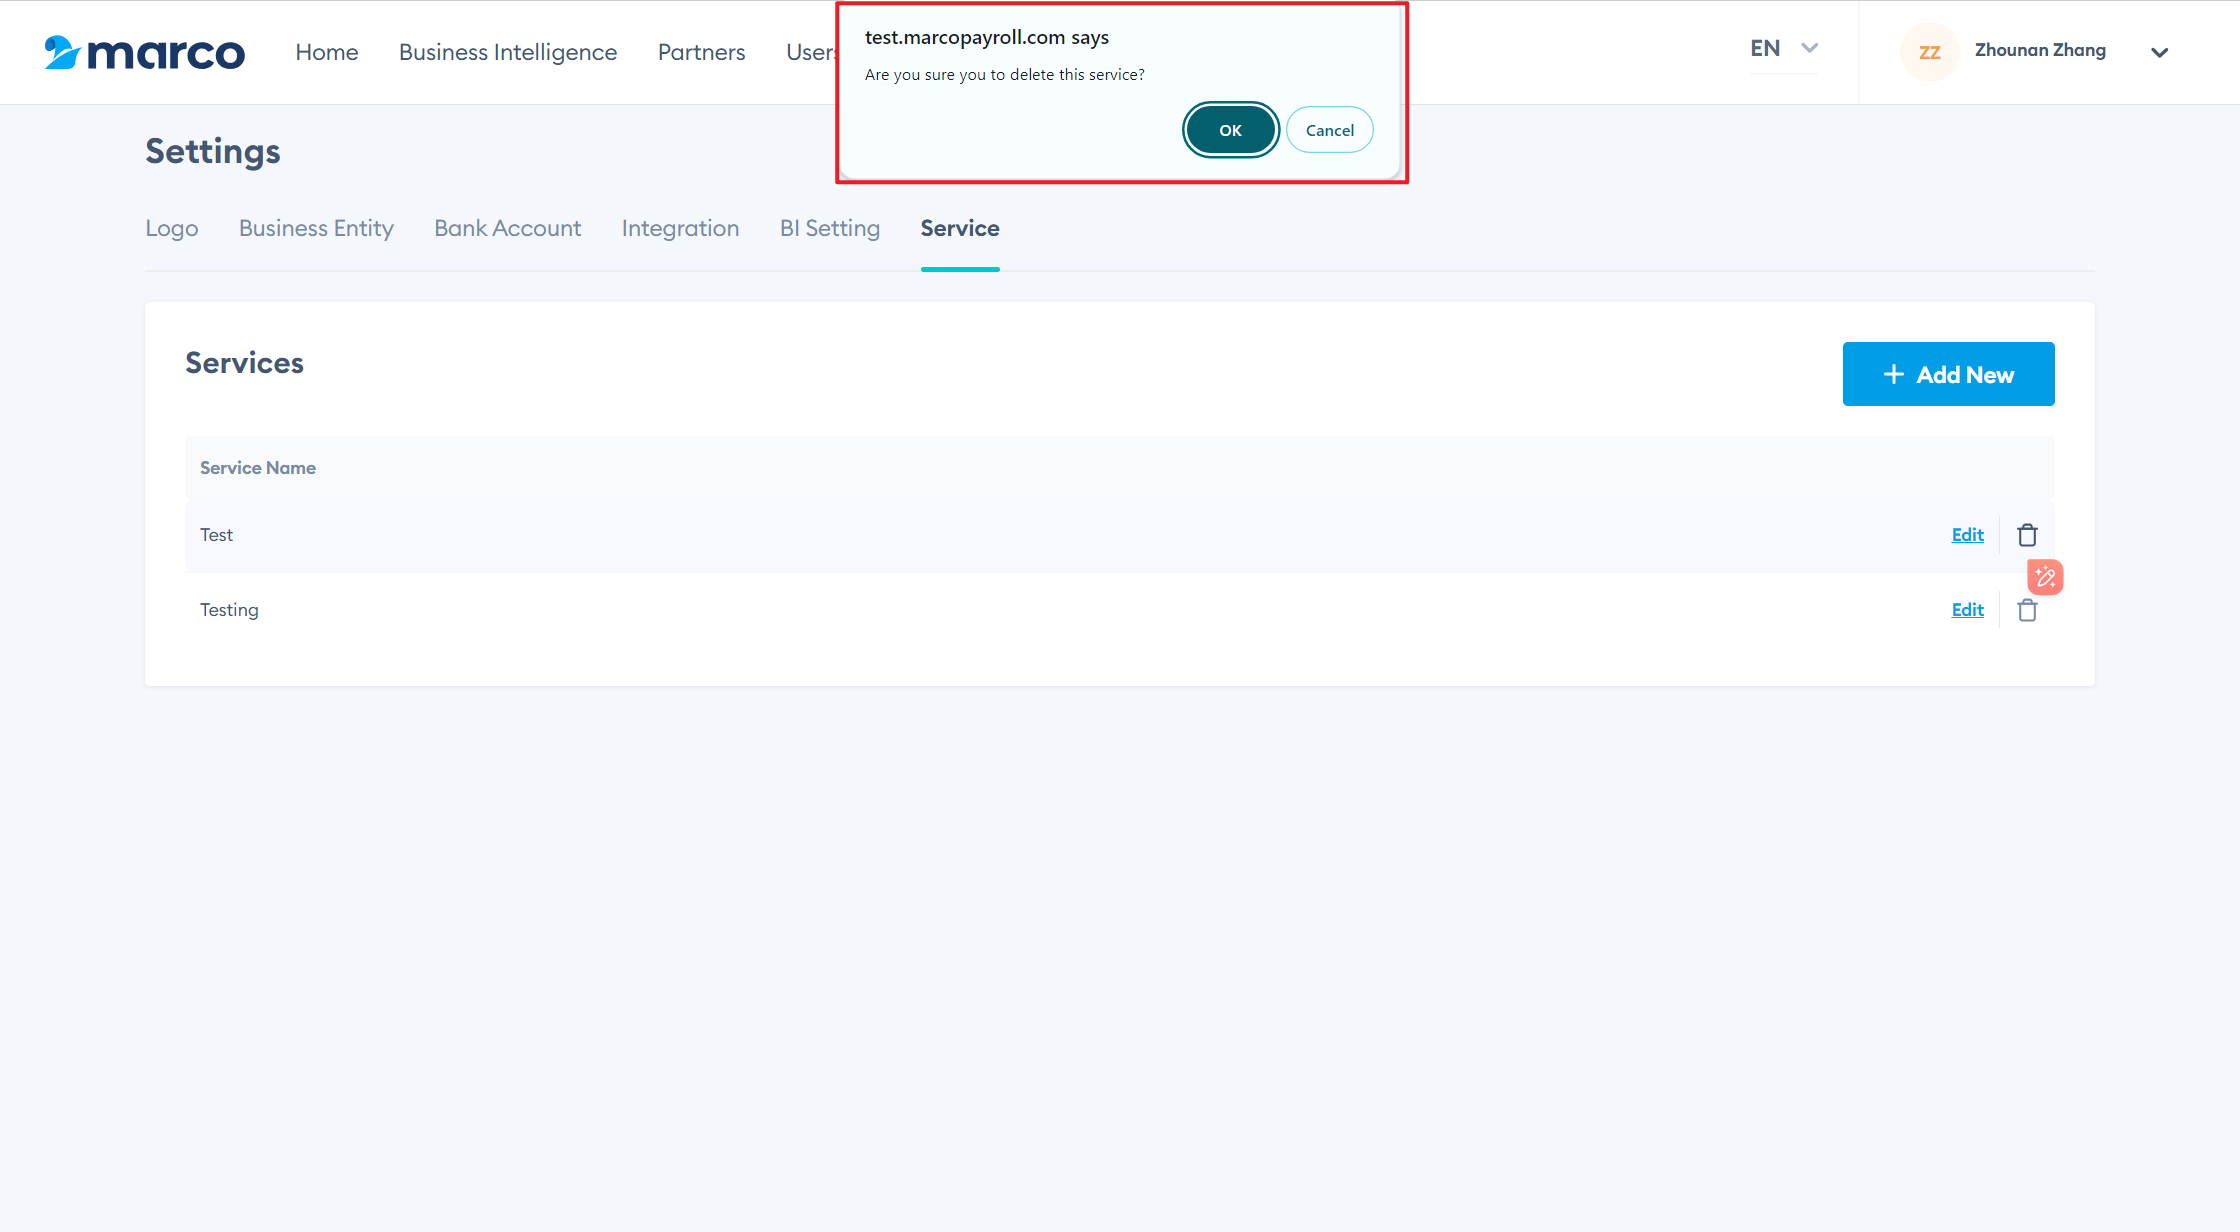Switch to the Logo tab
The height and width of the screenshot is (1232, 2240).
172,228
